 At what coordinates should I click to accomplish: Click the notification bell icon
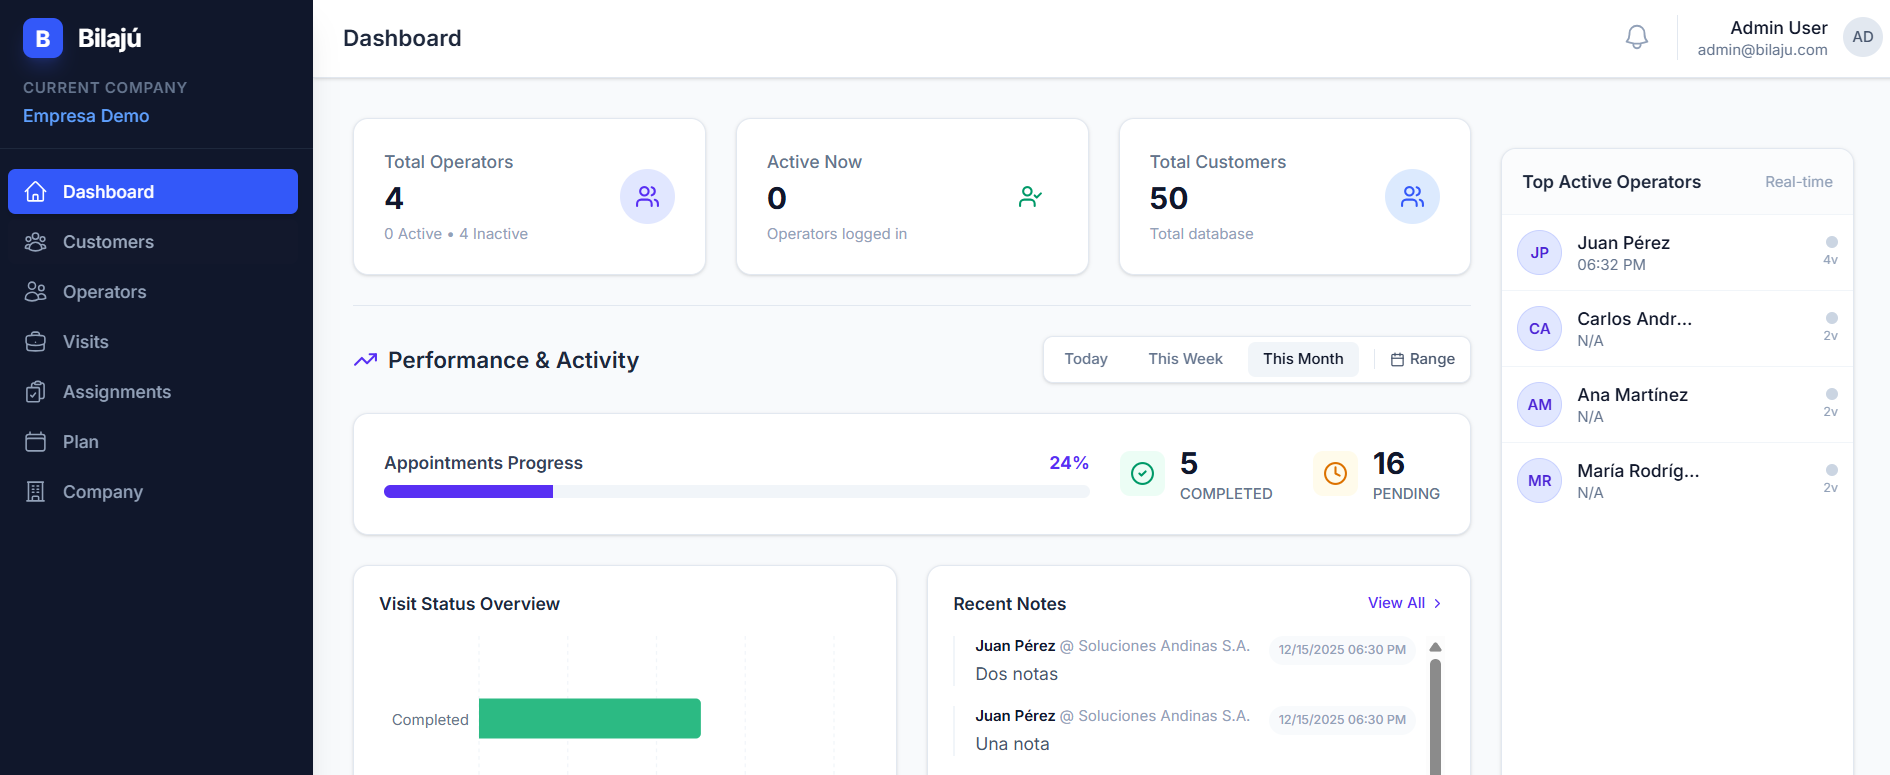(1636, 38)
